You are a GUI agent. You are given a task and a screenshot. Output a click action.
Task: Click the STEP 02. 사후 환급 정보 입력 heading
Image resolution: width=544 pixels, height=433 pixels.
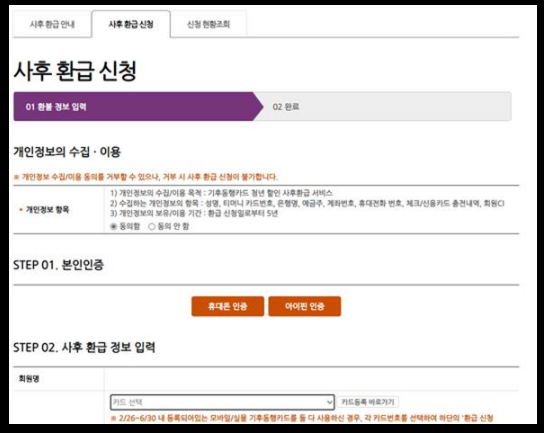tap(84, 347)
